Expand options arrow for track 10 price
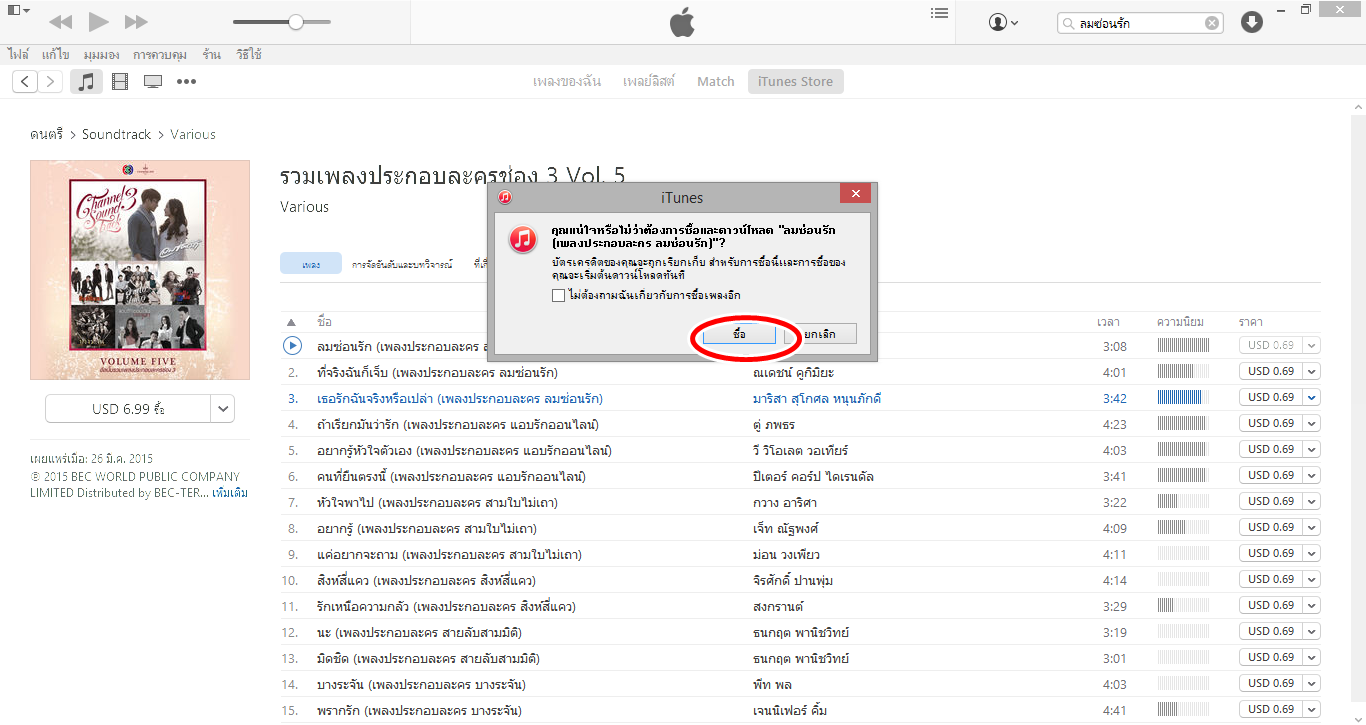This screenshot has width=1366, height=725. [x=1311, y=579]
